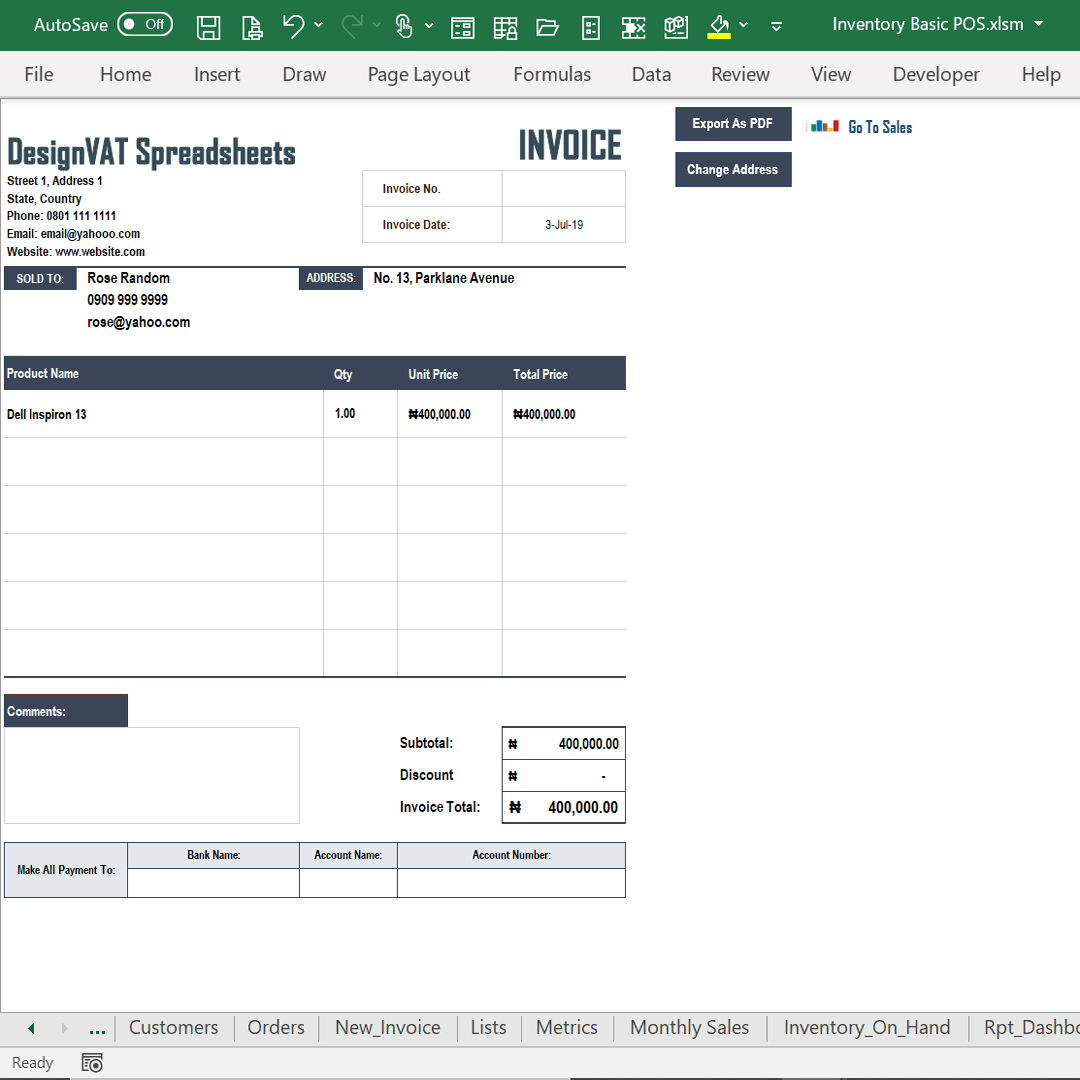Open the Developer ribbon tab

tap(936, 74)
